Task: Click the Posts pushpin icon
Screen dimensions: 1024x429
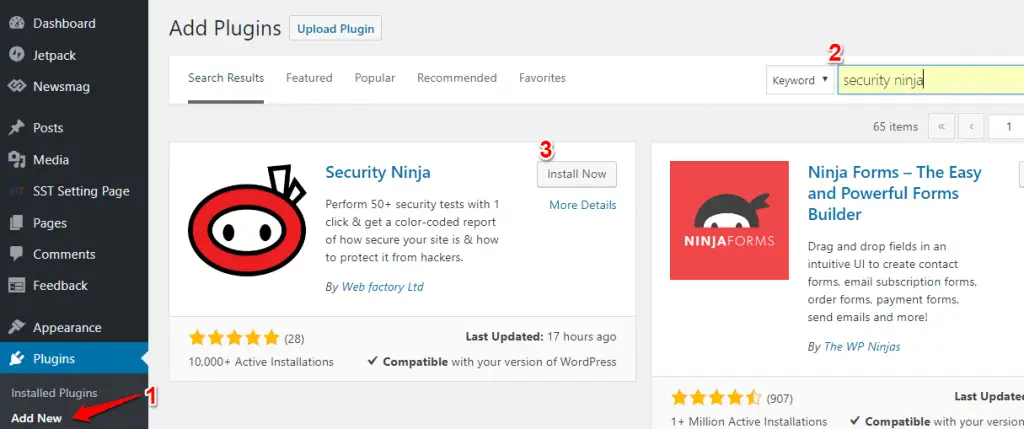Action: click(16, 127)
